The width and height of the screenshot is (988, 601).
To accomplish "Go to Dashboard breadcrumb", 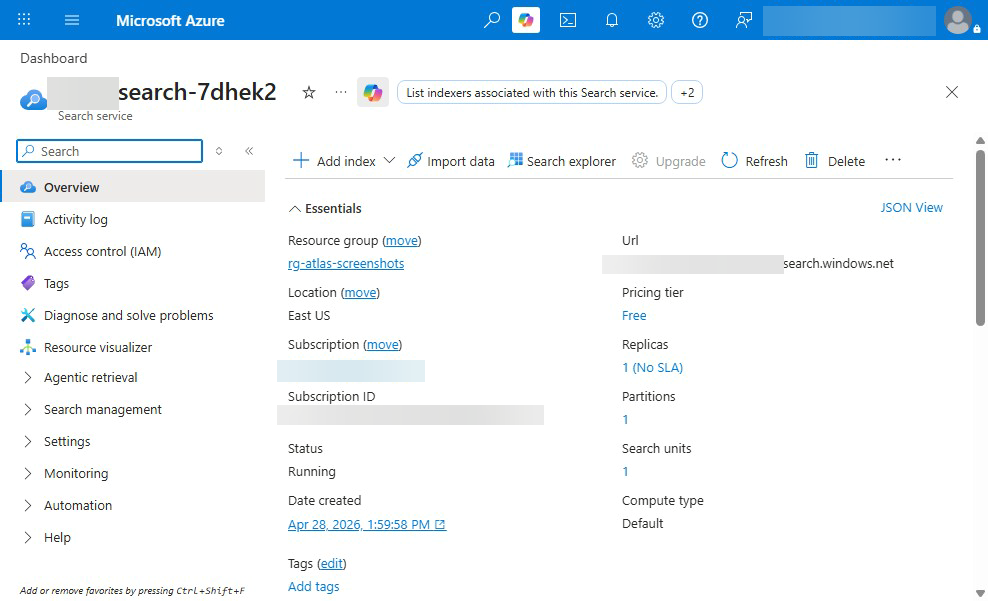I will [54, 58].
